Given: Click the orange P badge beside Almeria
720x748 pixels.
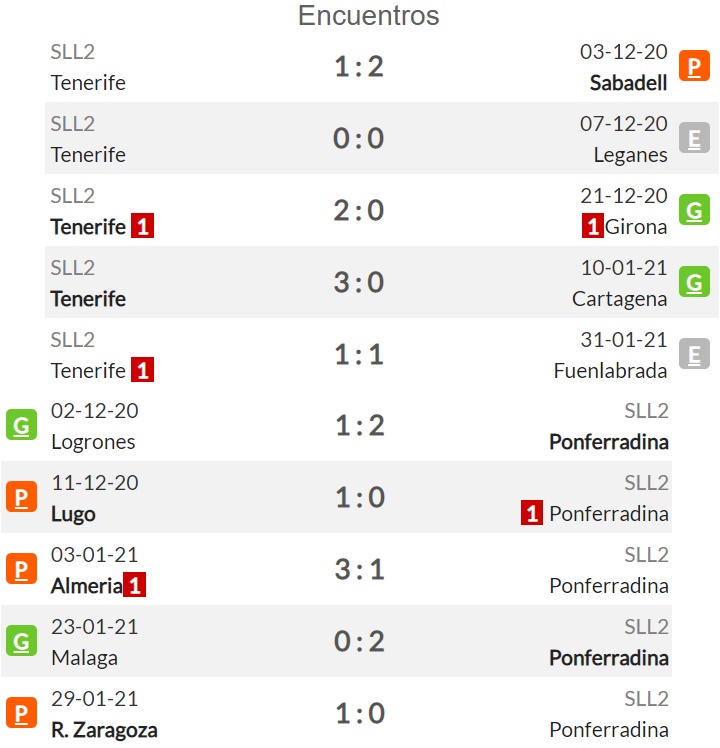Looking at the screenshot, I should pyautogui.click(x=21, y=569).
